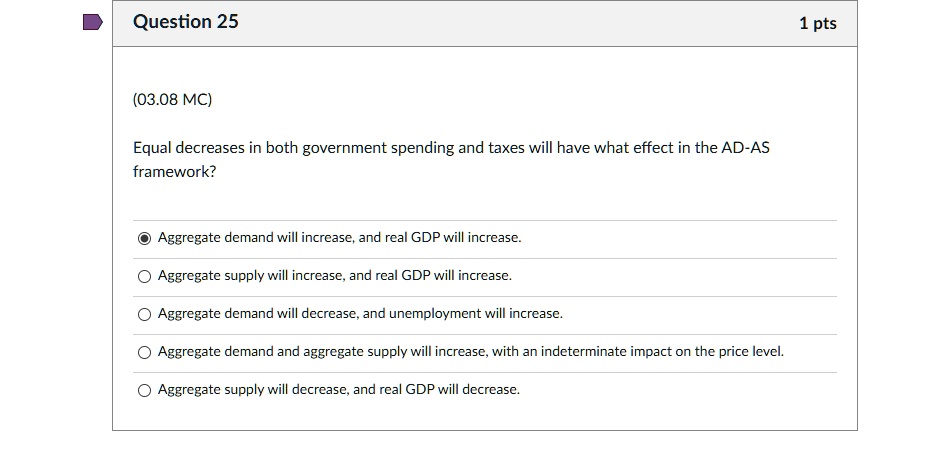
Task: Select radio for indeterminate impact on price level
Action: click(144, 352)
